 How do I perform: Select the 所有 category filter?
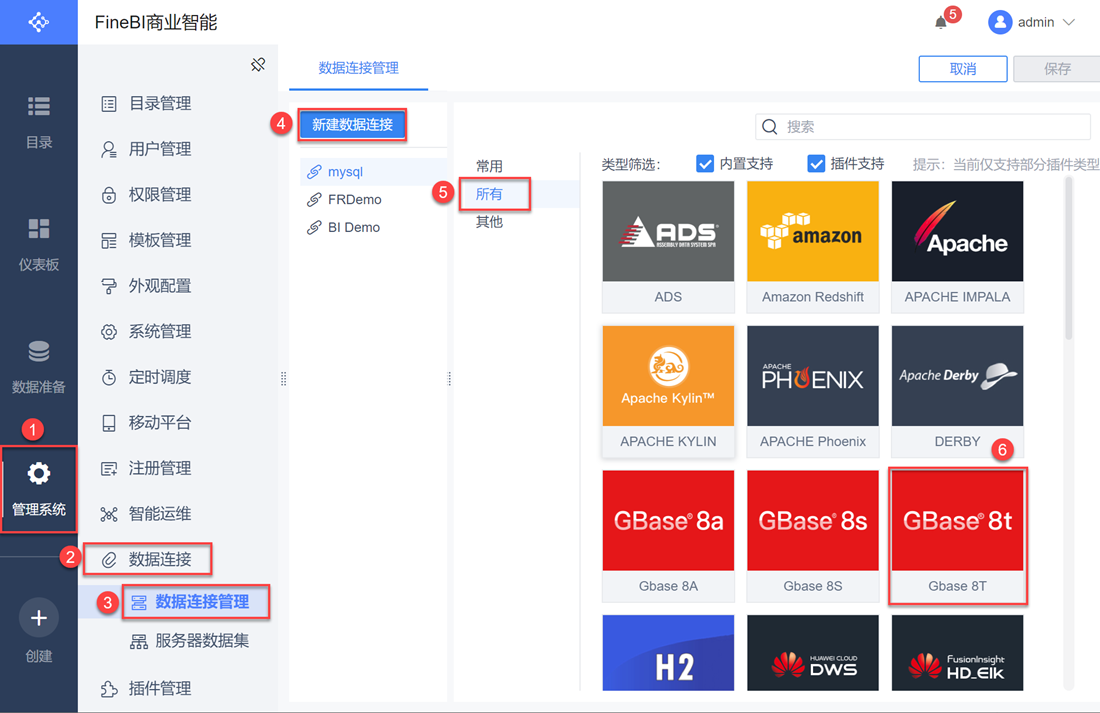coord(489,194)
